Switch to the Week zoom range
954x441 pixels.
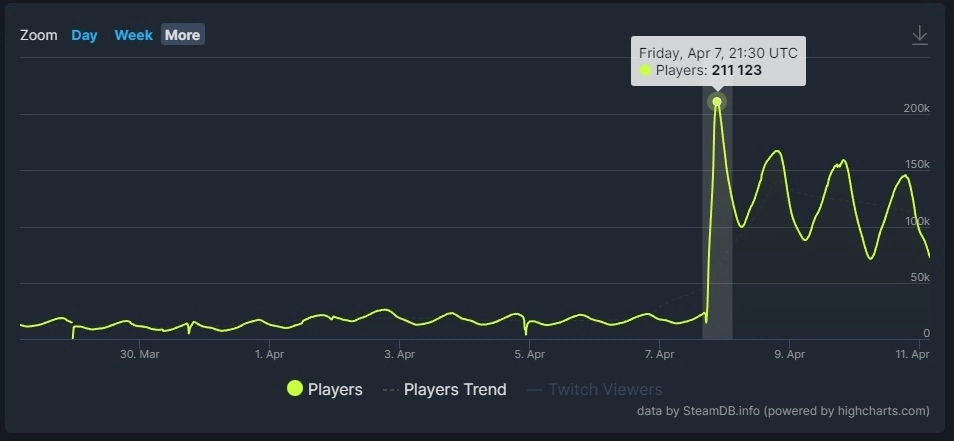click(x=133, y=35)
